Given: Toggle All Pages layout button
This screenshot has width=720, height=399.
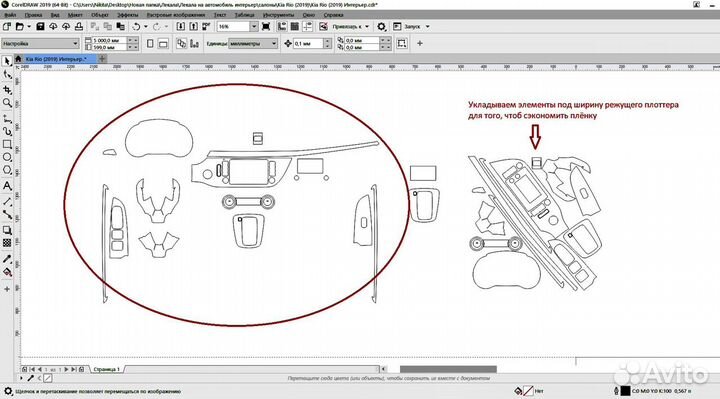Looking at the screenshot, I should (x=181, y=44).
